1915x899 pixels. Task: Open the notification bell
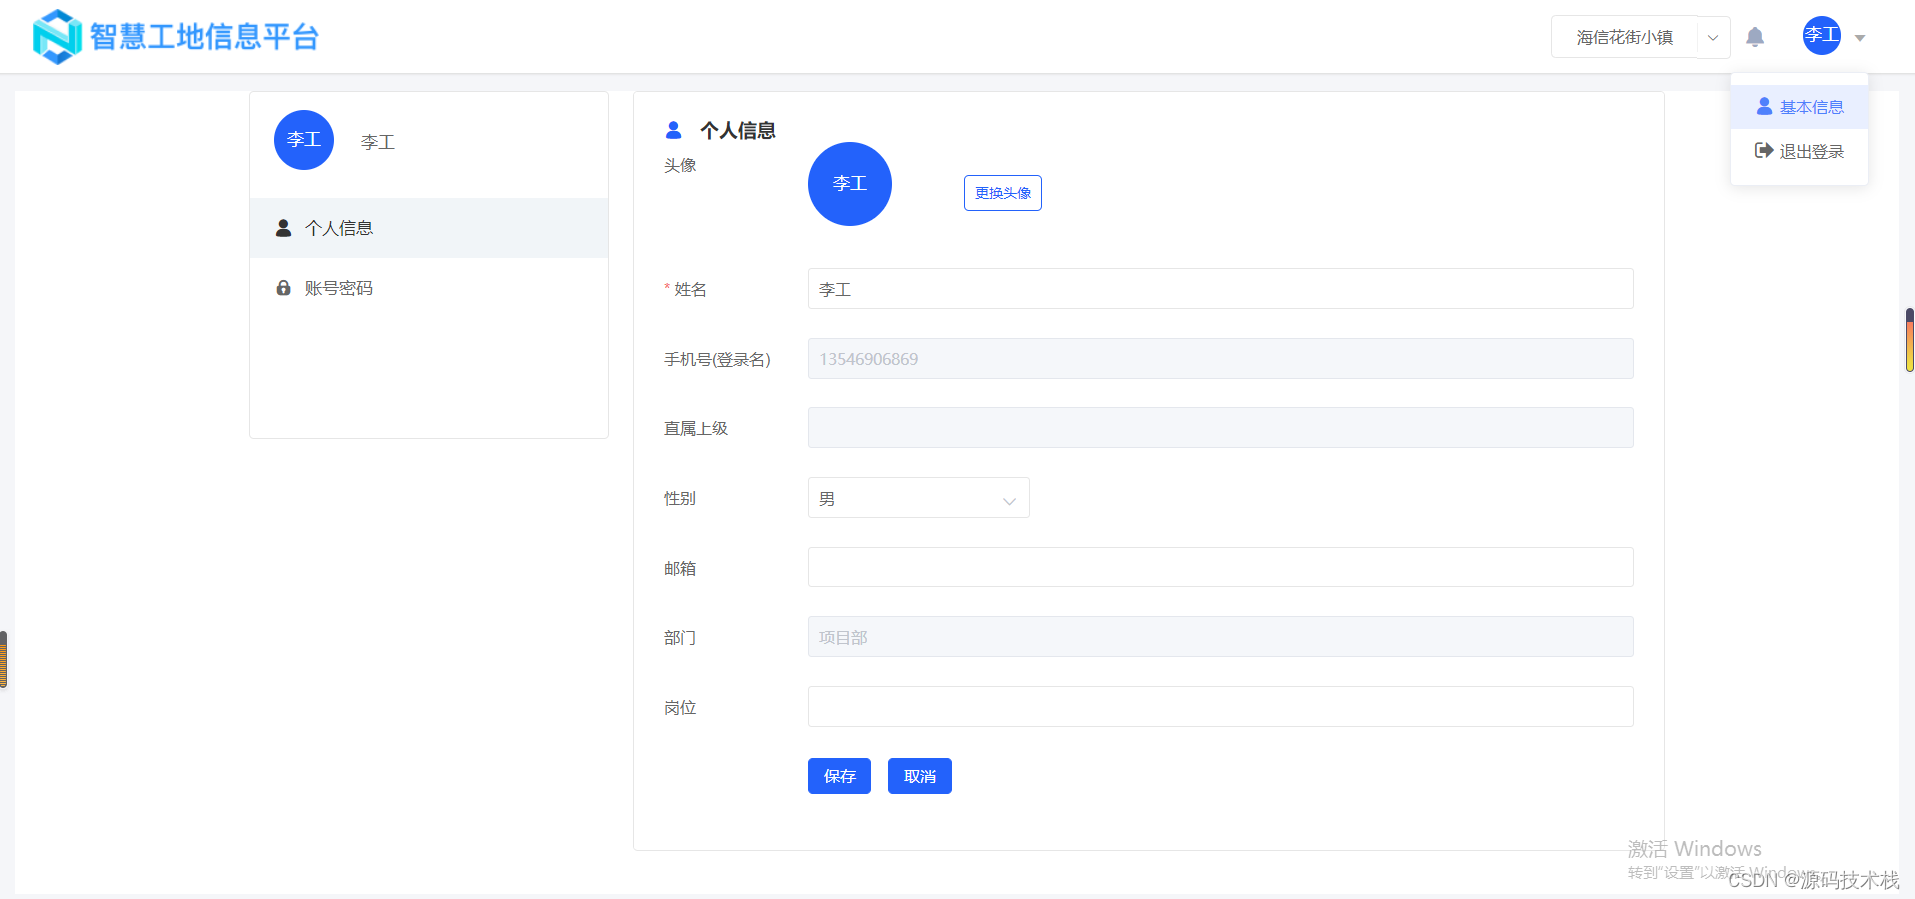click(x=1755, y=37)
